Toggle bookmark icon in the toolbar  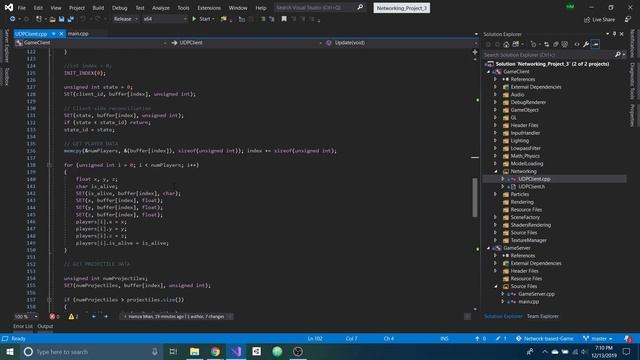[x=284, y=19]
